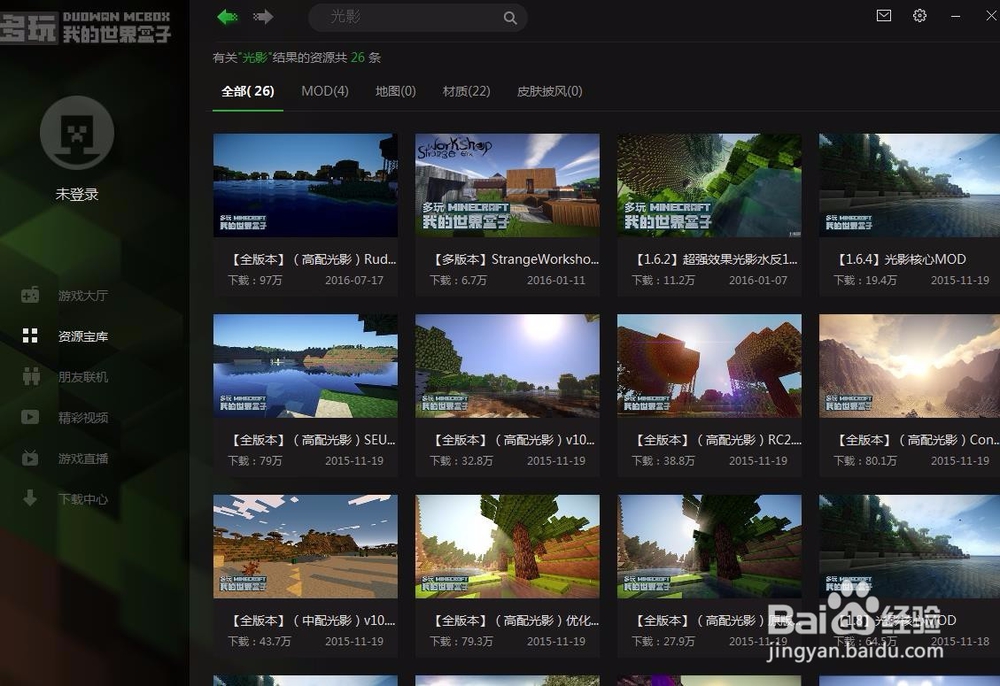The width and height of the screenshot is (1000, 686).
Task: Open the 27.9万 downloads shader thumbnail
Action: click(x=709, y=546)
